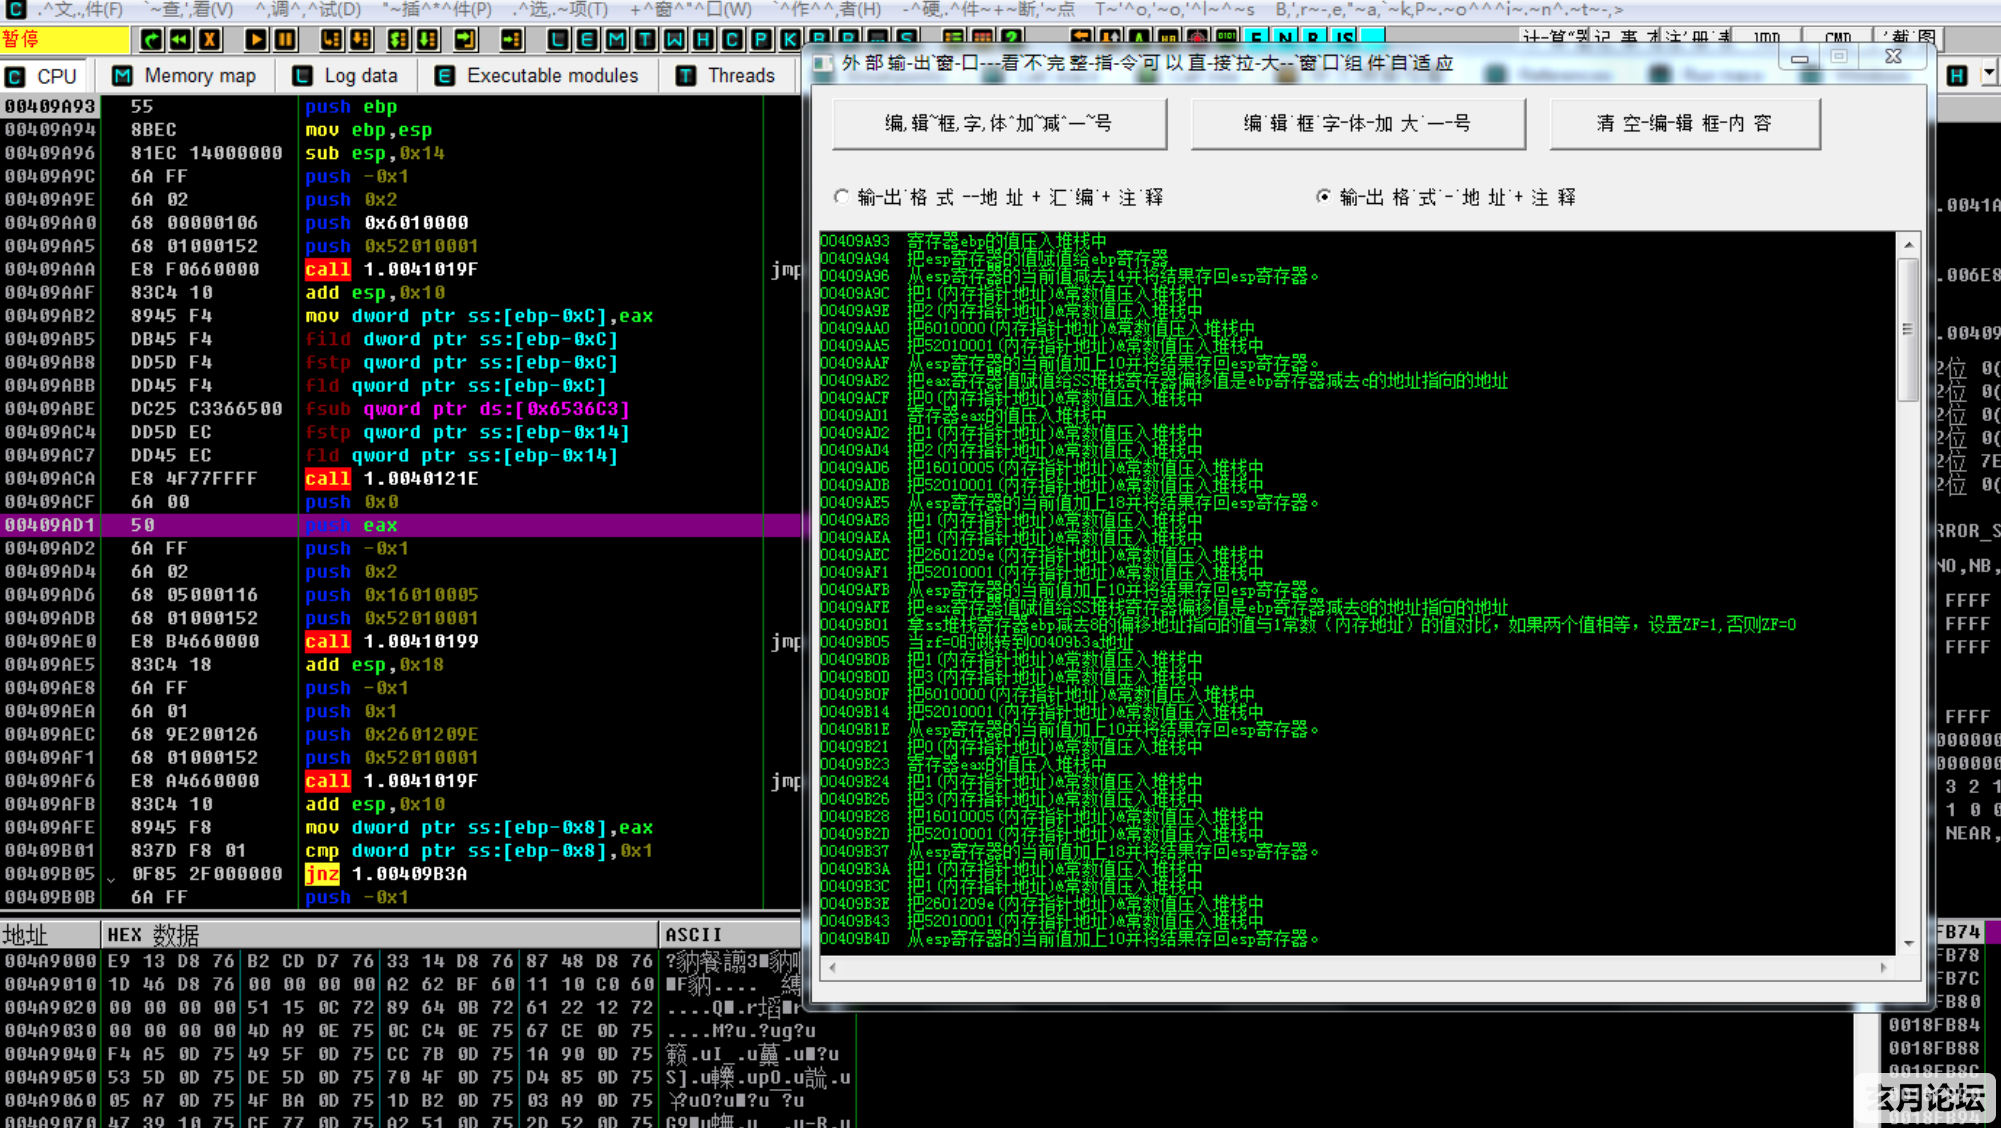Viewport: 2001px width, 1128px height.
Task: Click the decrease edit box font size button
Action: [x=999, y=124]
